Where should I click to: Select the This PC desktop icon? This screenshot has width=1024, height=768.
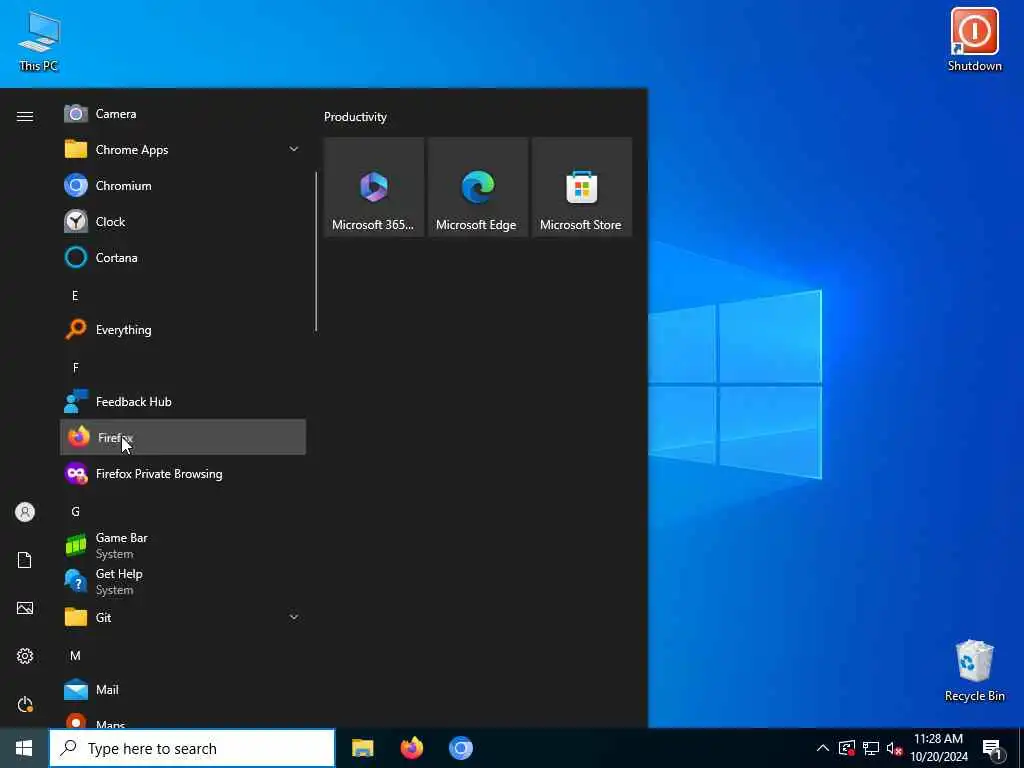pyautogui.click(x=39, y=40)
